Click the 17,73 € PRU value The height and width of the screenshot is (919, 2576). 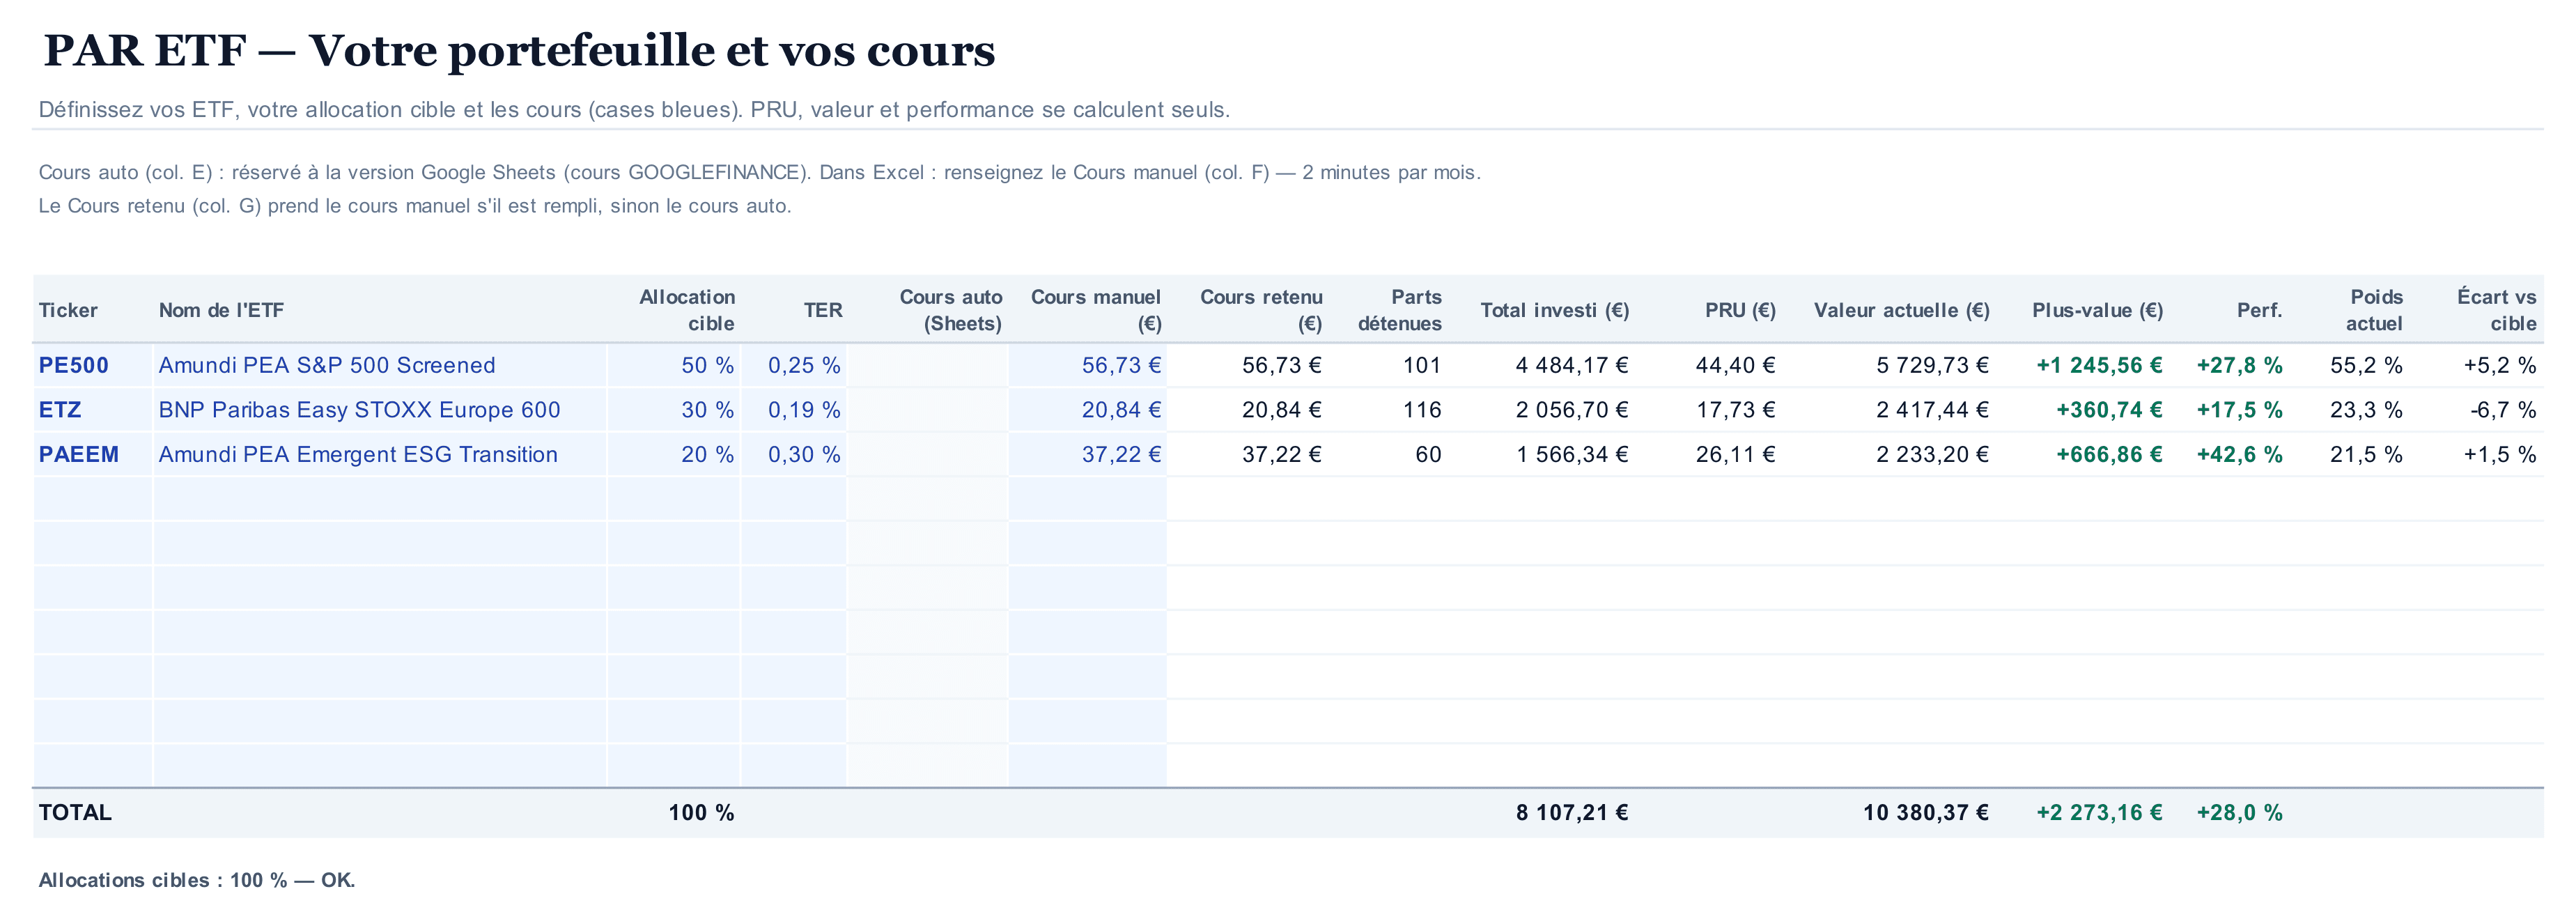coord(1735,410)
